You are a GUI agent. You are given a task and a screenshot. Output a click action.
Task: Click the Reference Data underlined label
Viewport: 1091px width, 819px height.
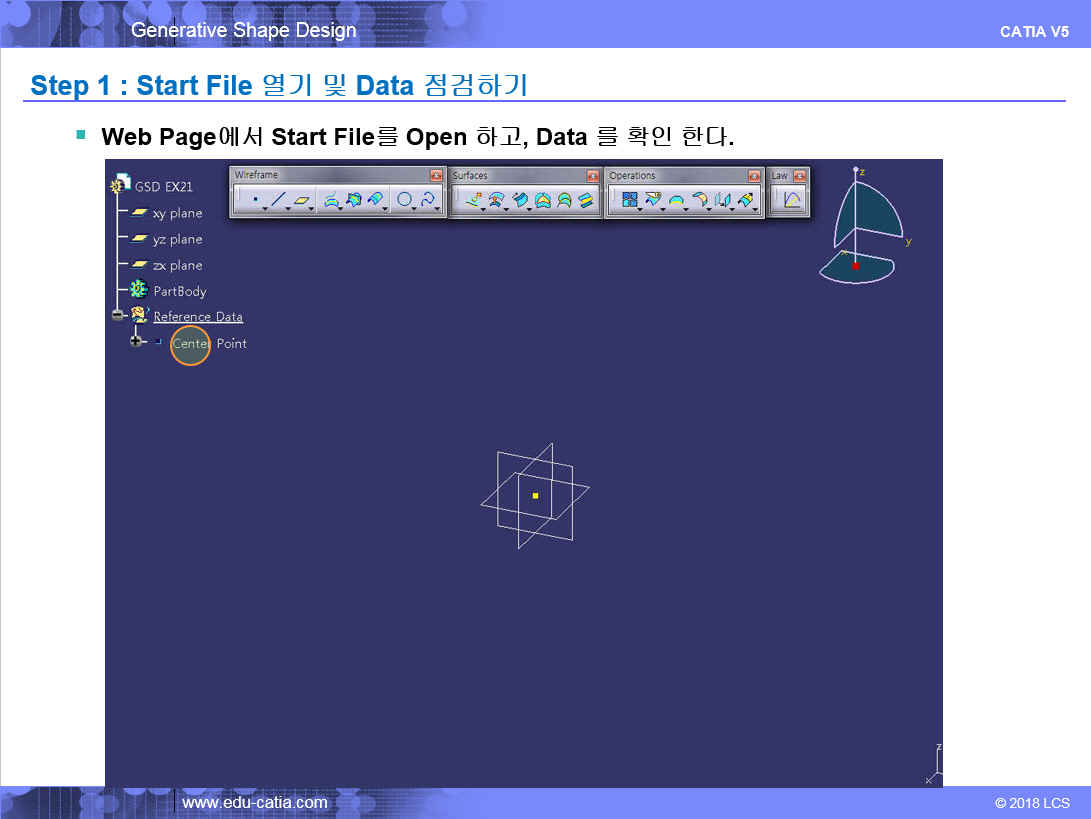[198, 317]
